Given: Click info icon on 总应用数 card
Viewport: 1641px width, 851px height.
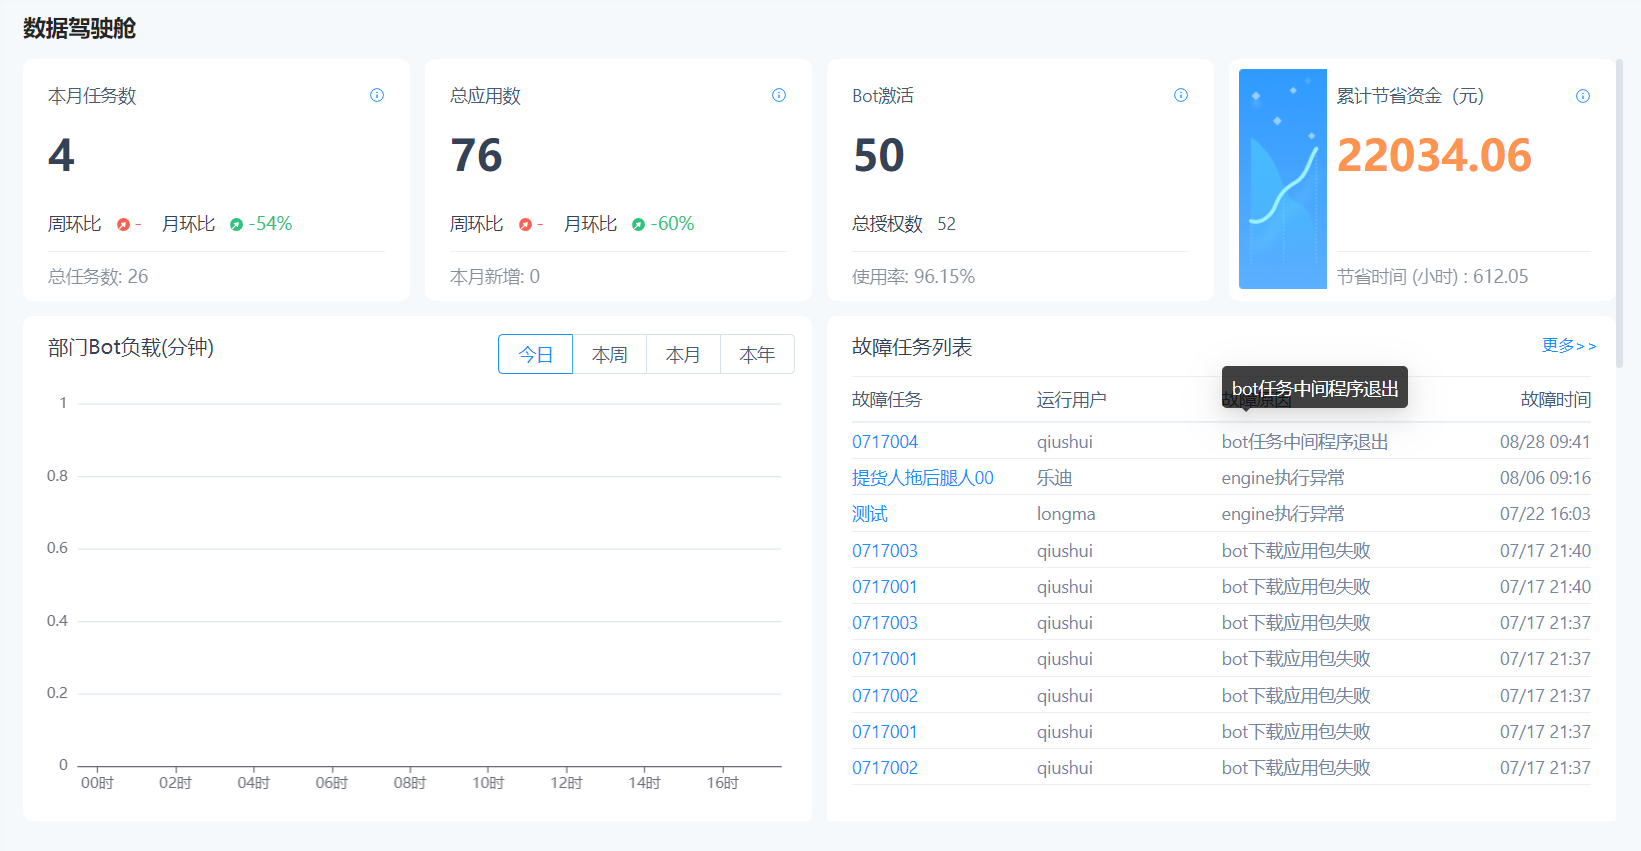Looking at the screenshot, I should pos(779,95).
